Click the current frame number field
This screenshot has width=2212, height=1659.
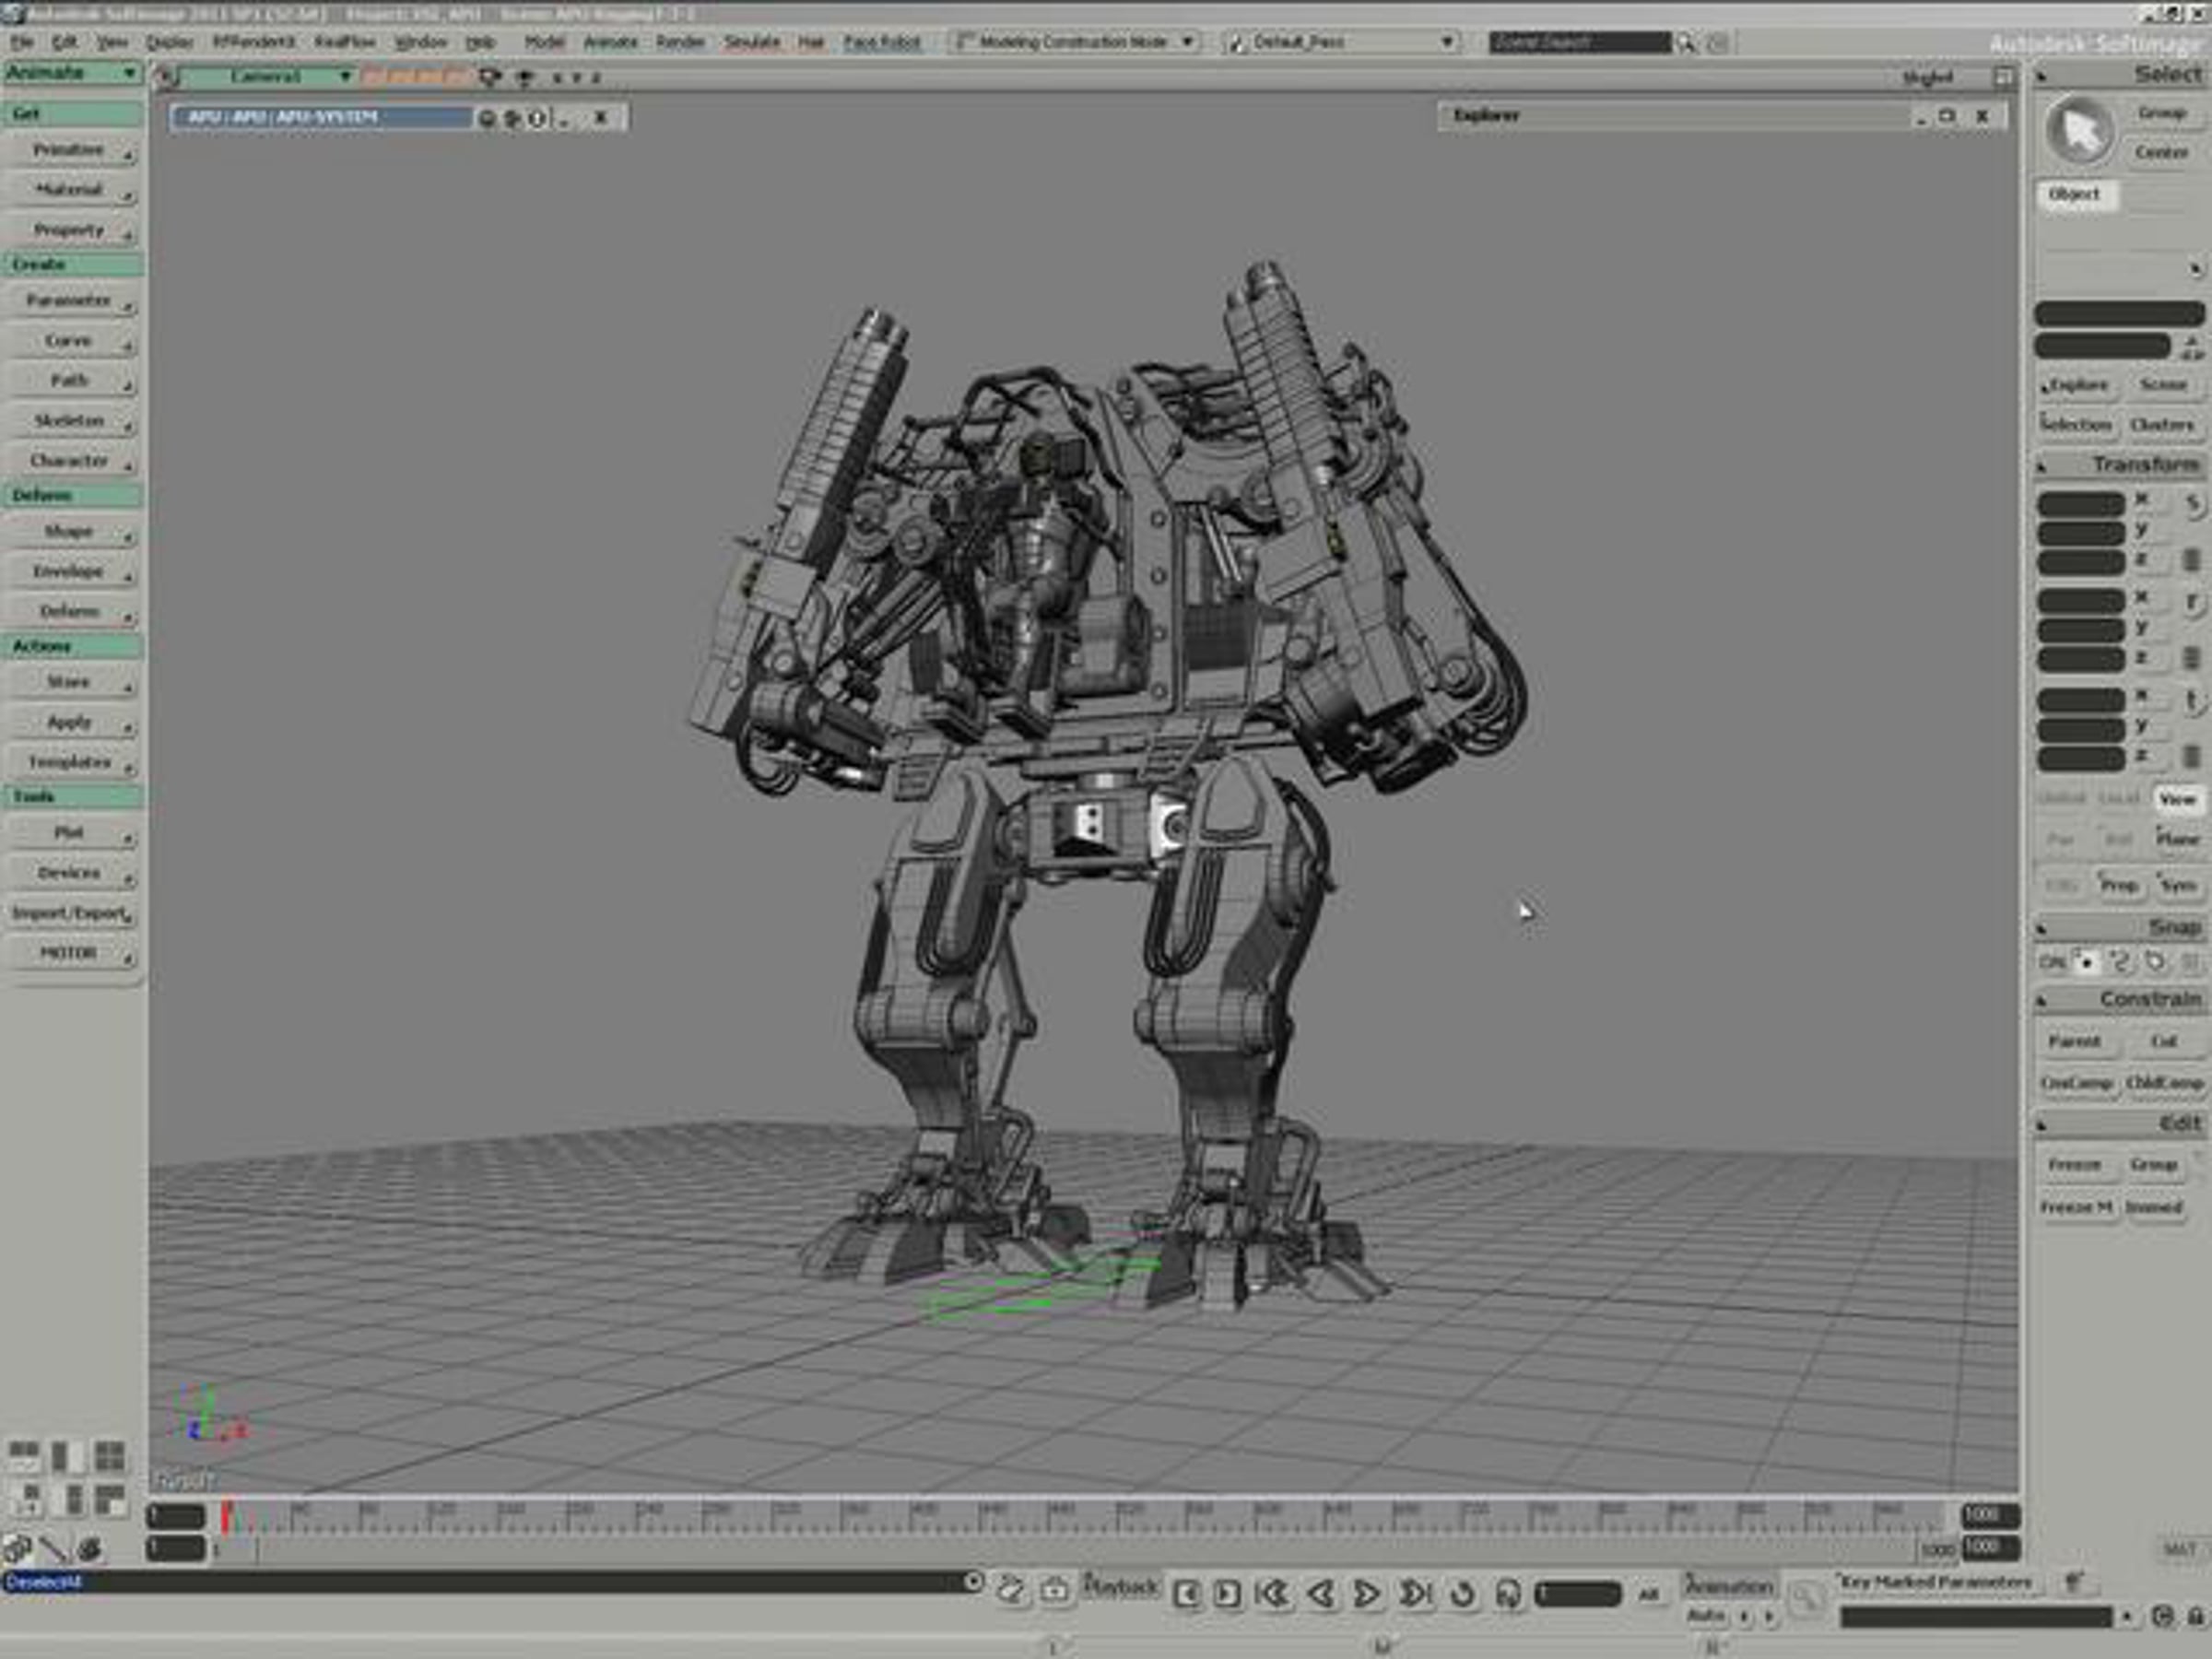pyautogui.click(x=1577, y=1593)
